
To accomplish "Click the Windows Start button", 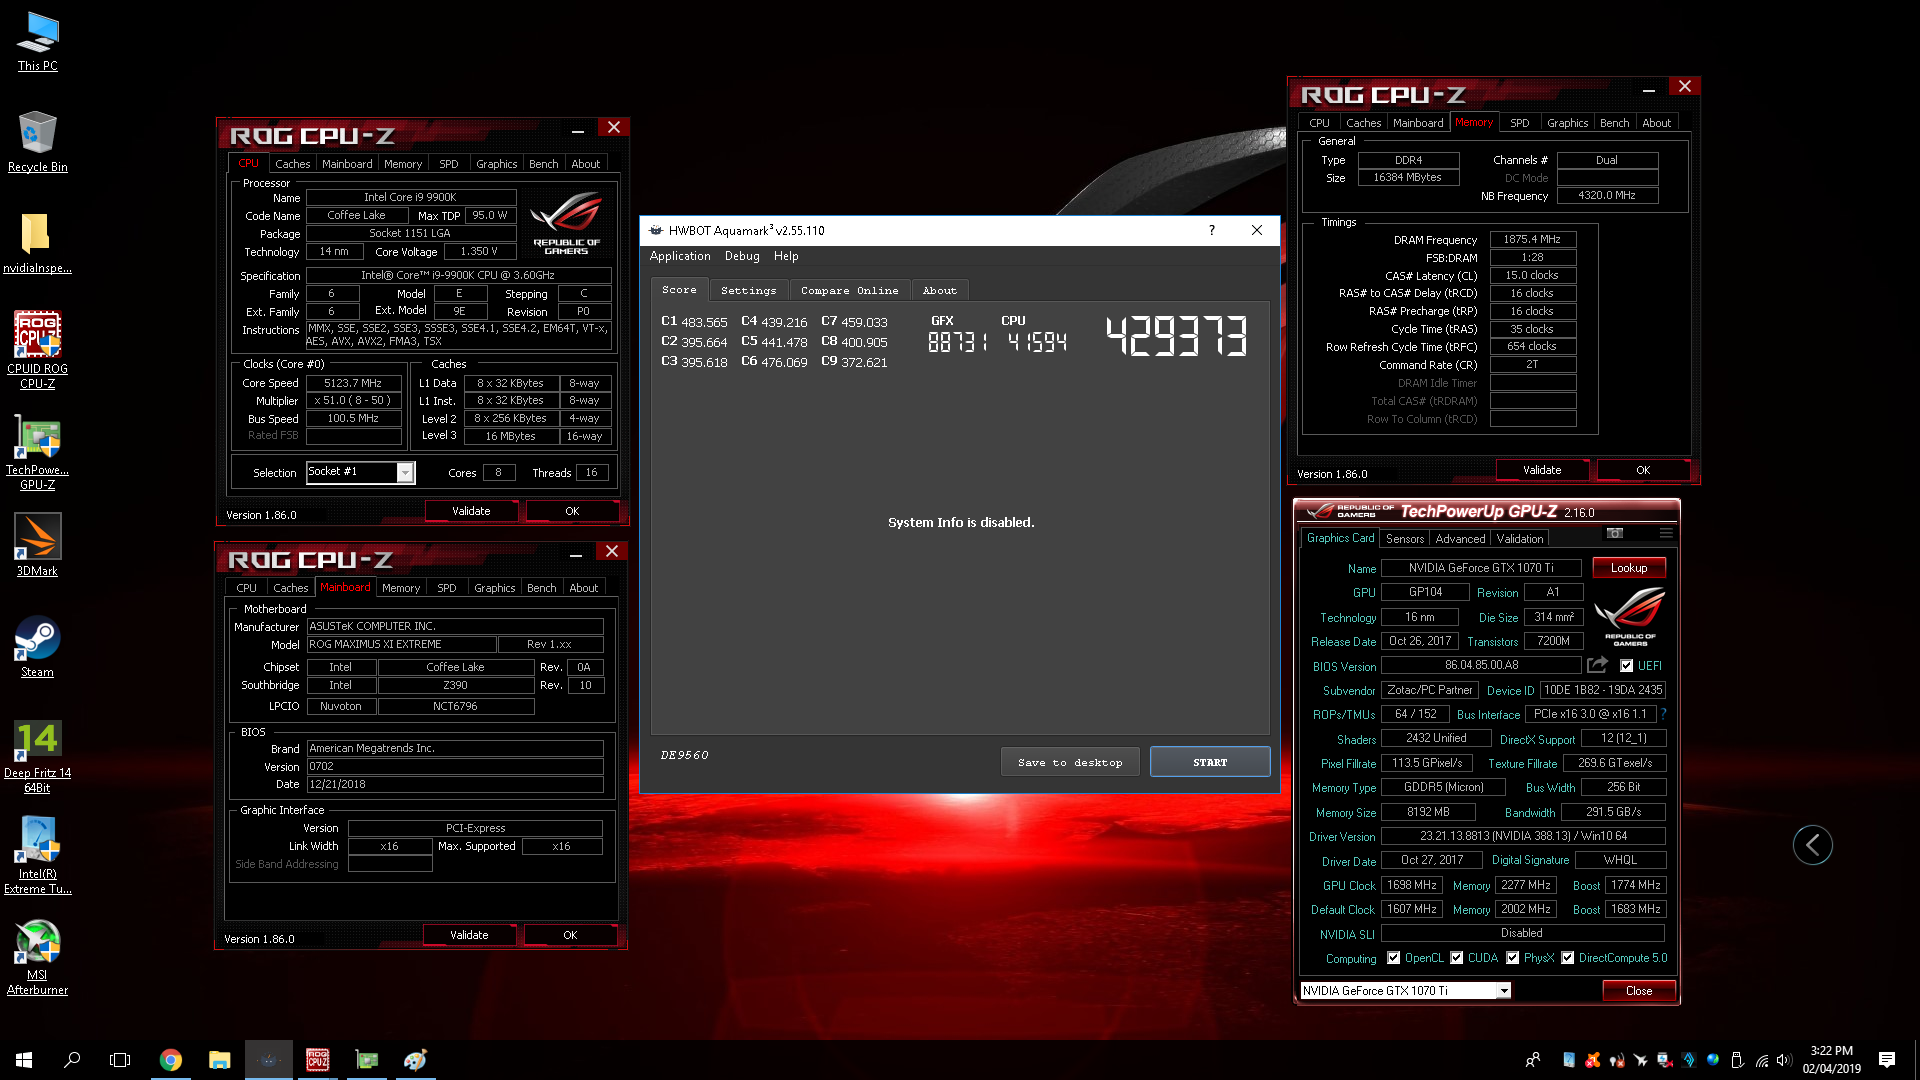I will point(24,1060).
